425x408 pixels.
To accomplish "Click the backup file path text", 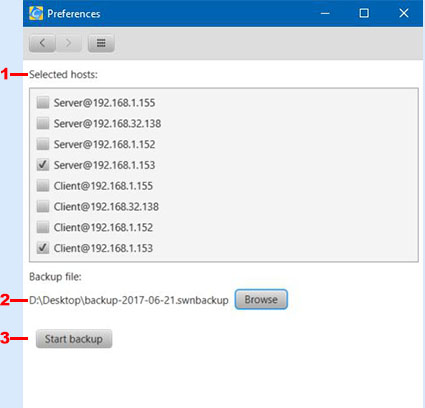I will coord(129,300).
